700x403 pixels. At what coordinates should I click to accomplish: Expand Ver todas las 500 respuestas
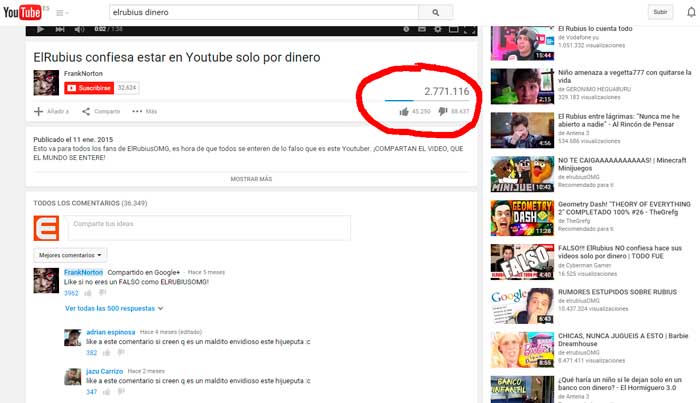pyautogui.click(x=110, y=308)
